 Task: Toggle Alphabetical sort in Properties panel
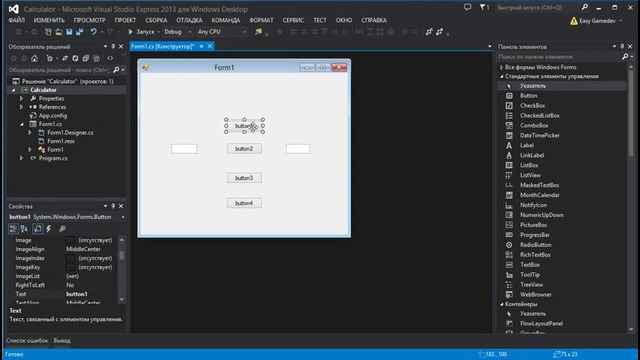[x=24, y=229]
